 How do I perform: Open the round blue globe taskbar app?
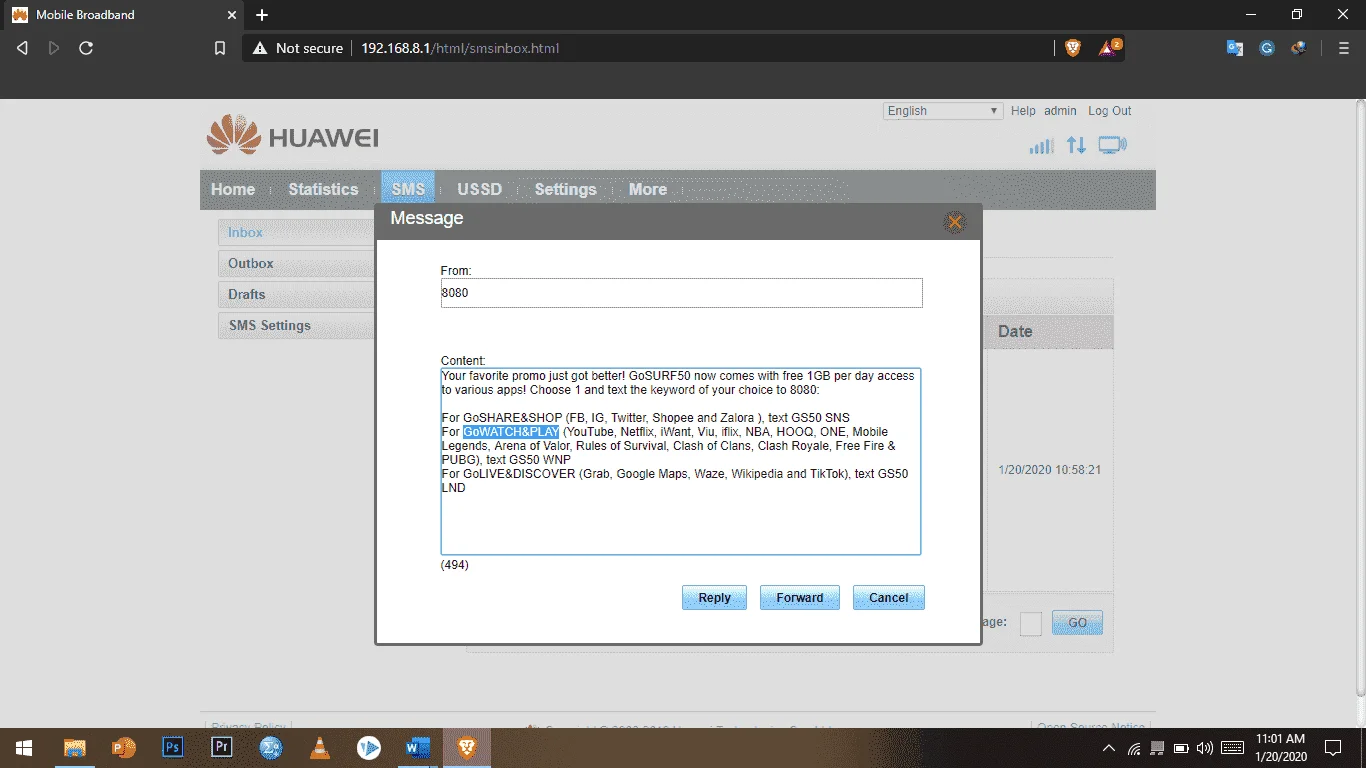pyautogui.click(x=271, y=747)
